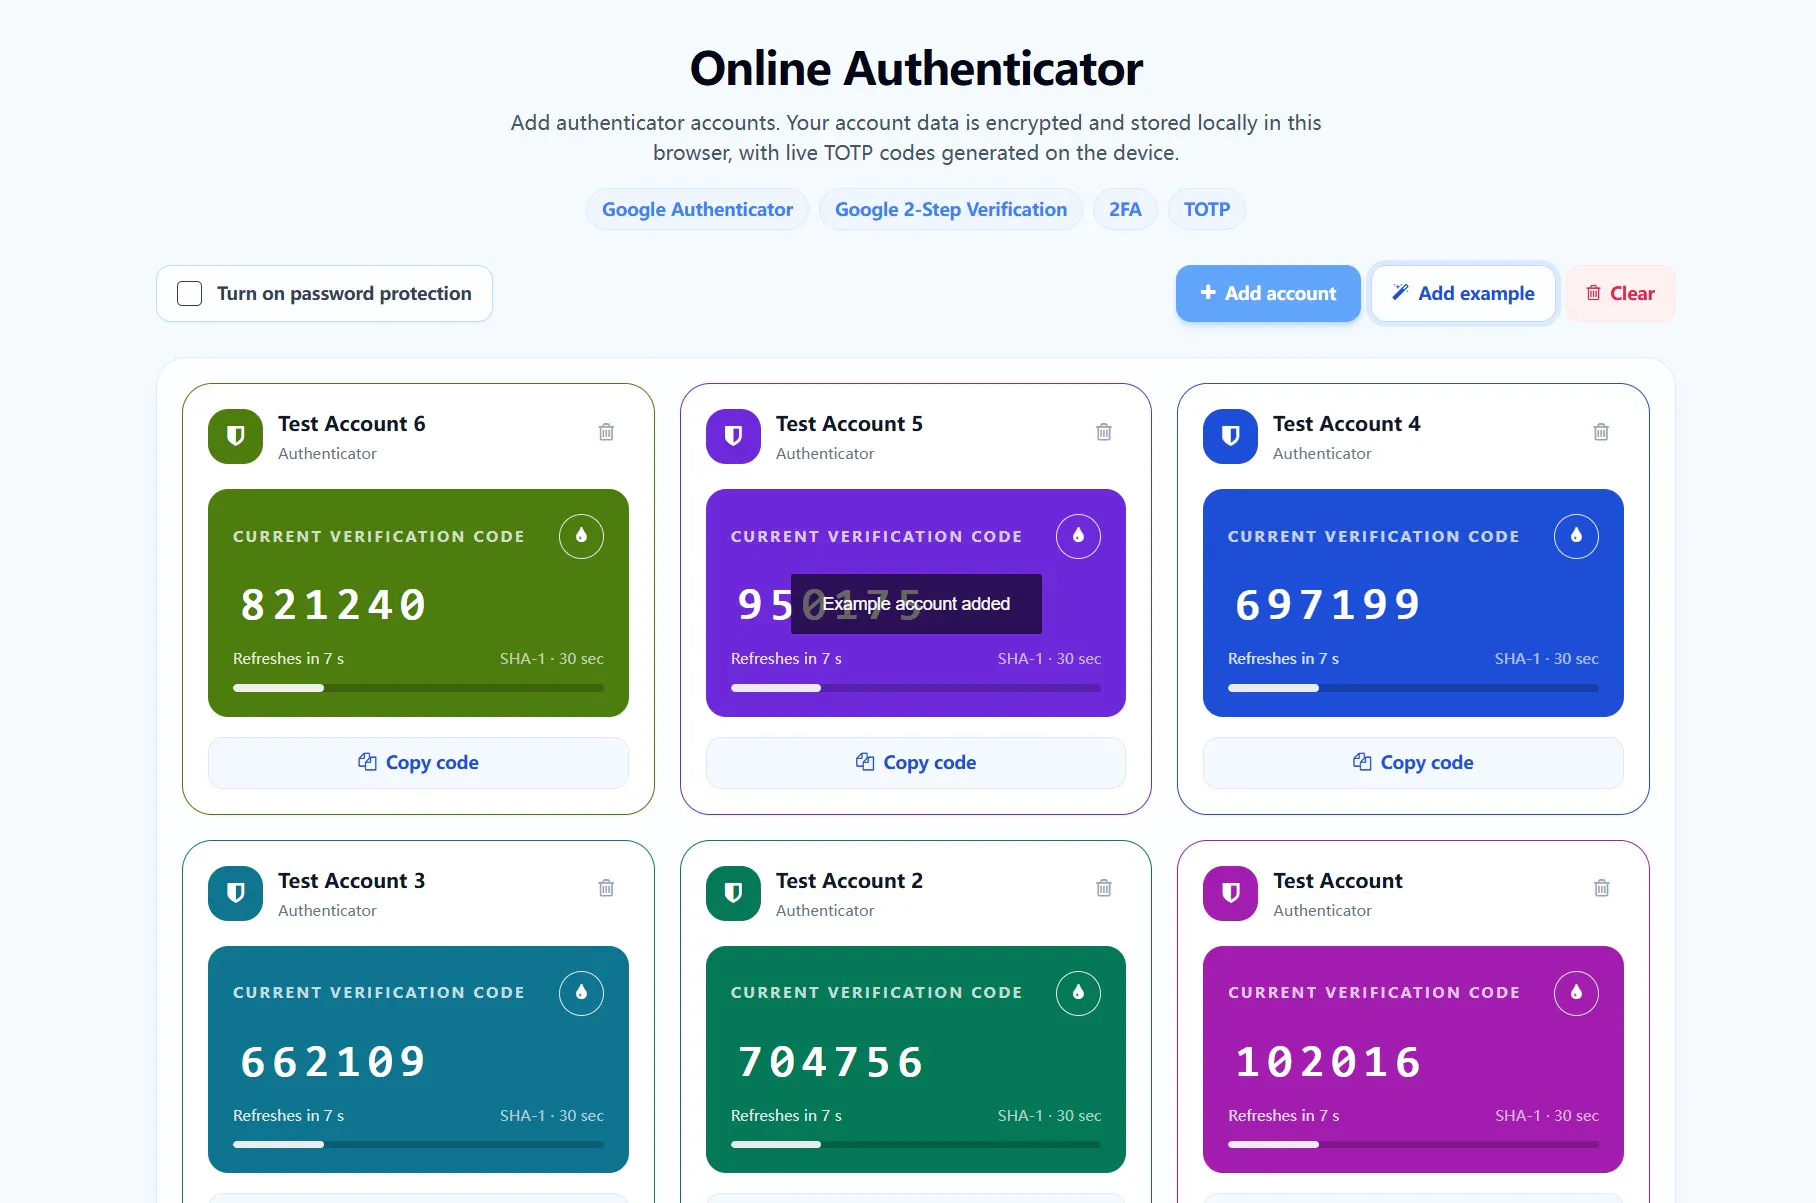Select the TOTP tag
The image size is (1816, 1203).
tap(1207, 209)
